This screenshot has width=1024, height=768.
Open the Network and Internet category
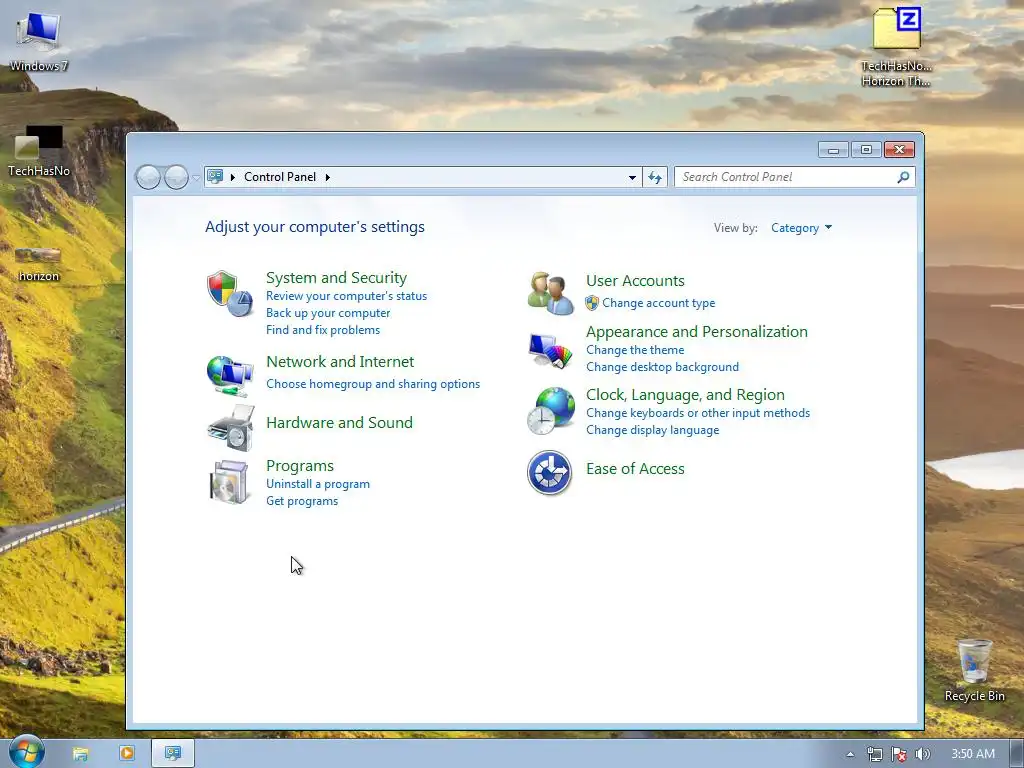[340, 362]
